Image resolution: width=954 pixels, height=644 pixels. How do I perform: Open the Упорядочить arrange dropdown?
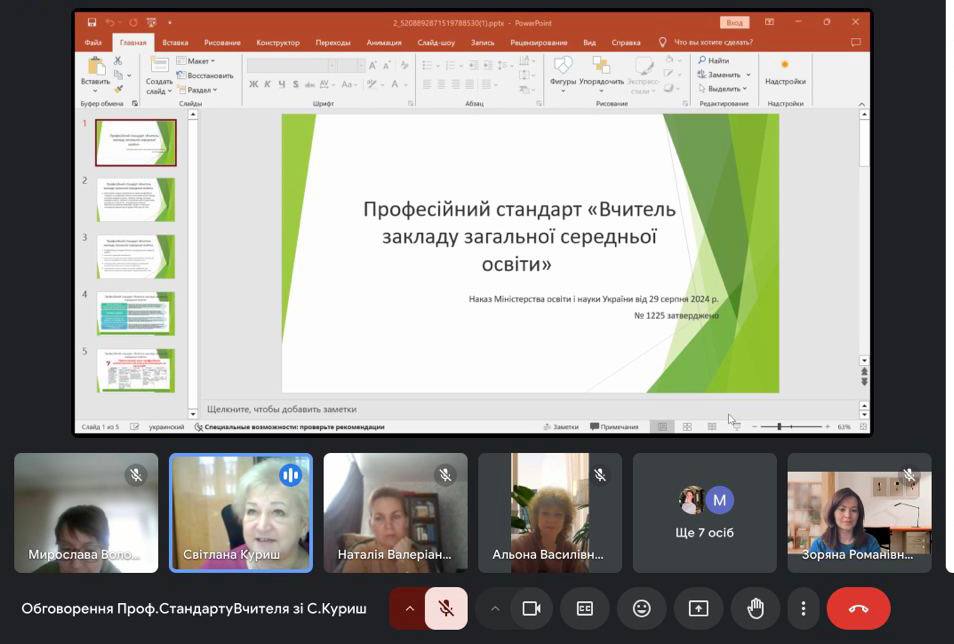coord(602,75)
